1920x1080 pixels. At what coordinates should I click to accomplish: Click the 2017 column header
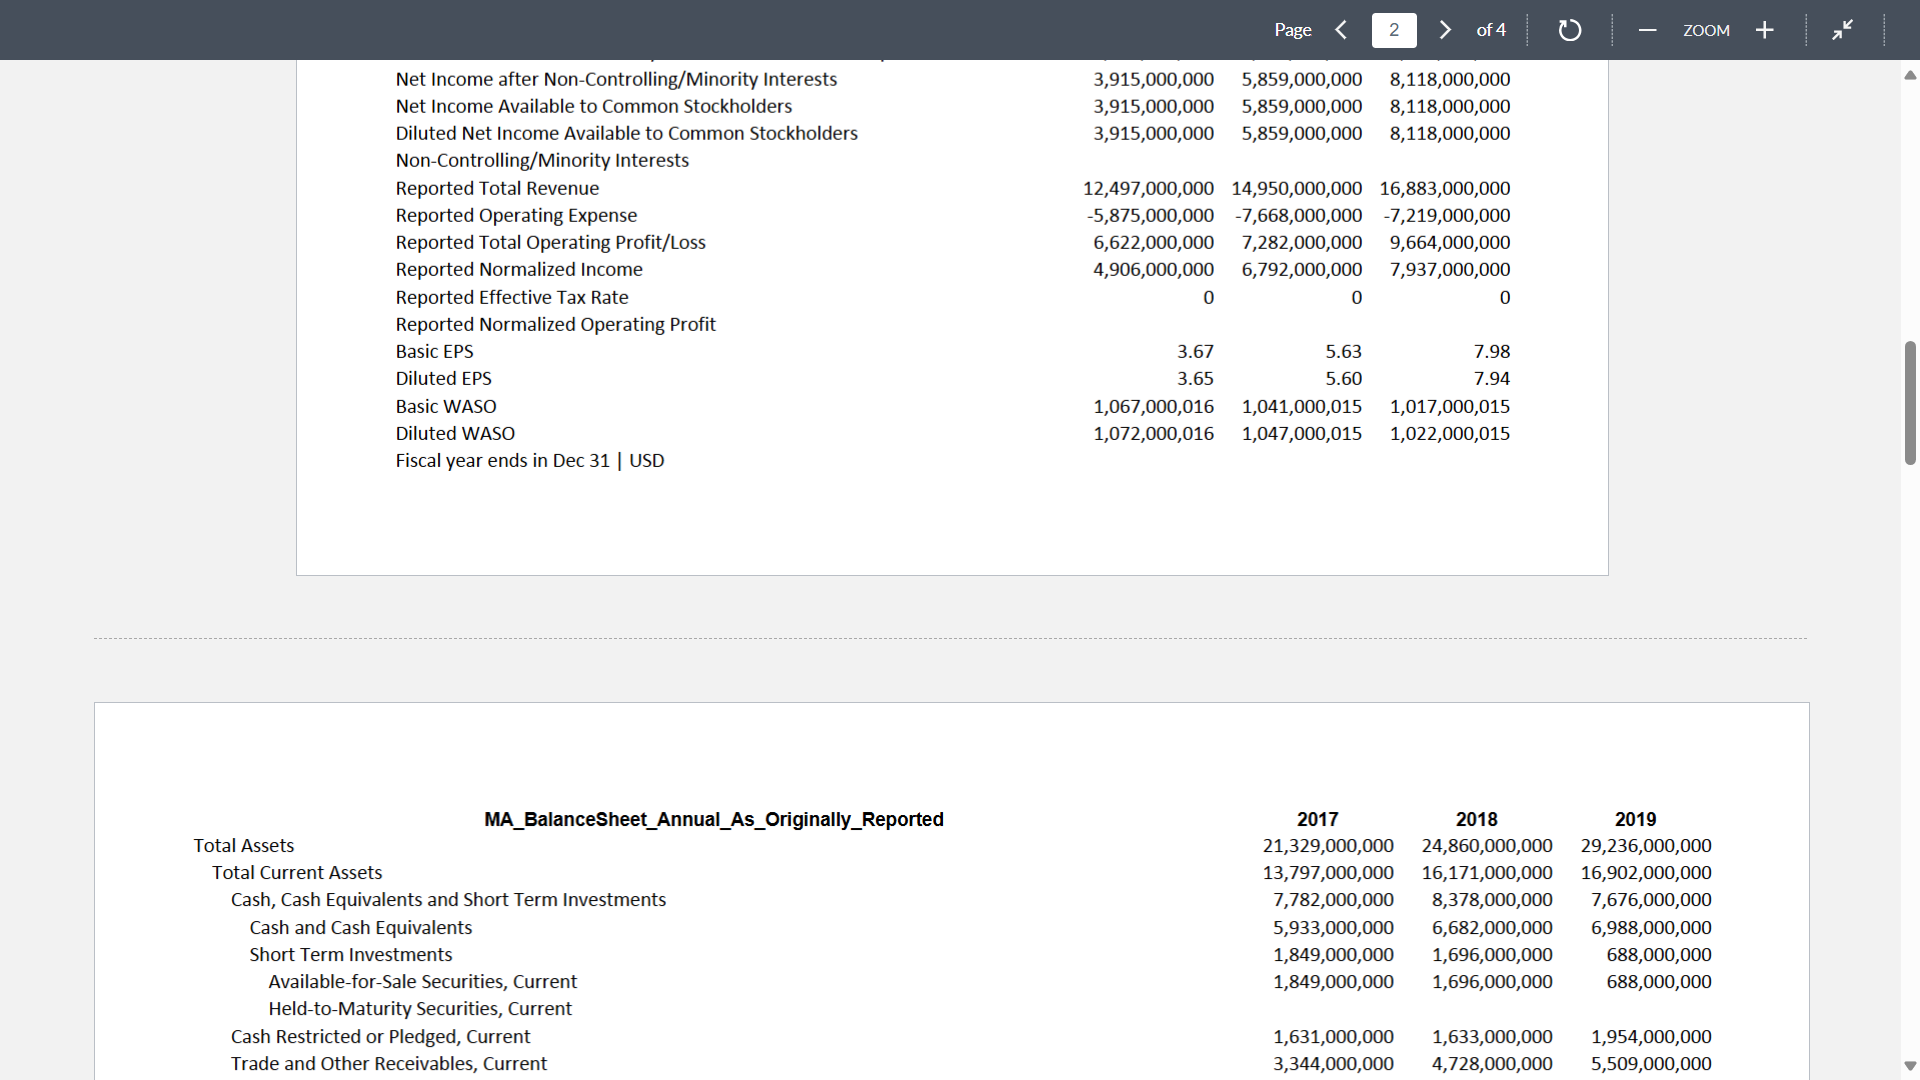pyautogui.click(x=1317, y=819)
